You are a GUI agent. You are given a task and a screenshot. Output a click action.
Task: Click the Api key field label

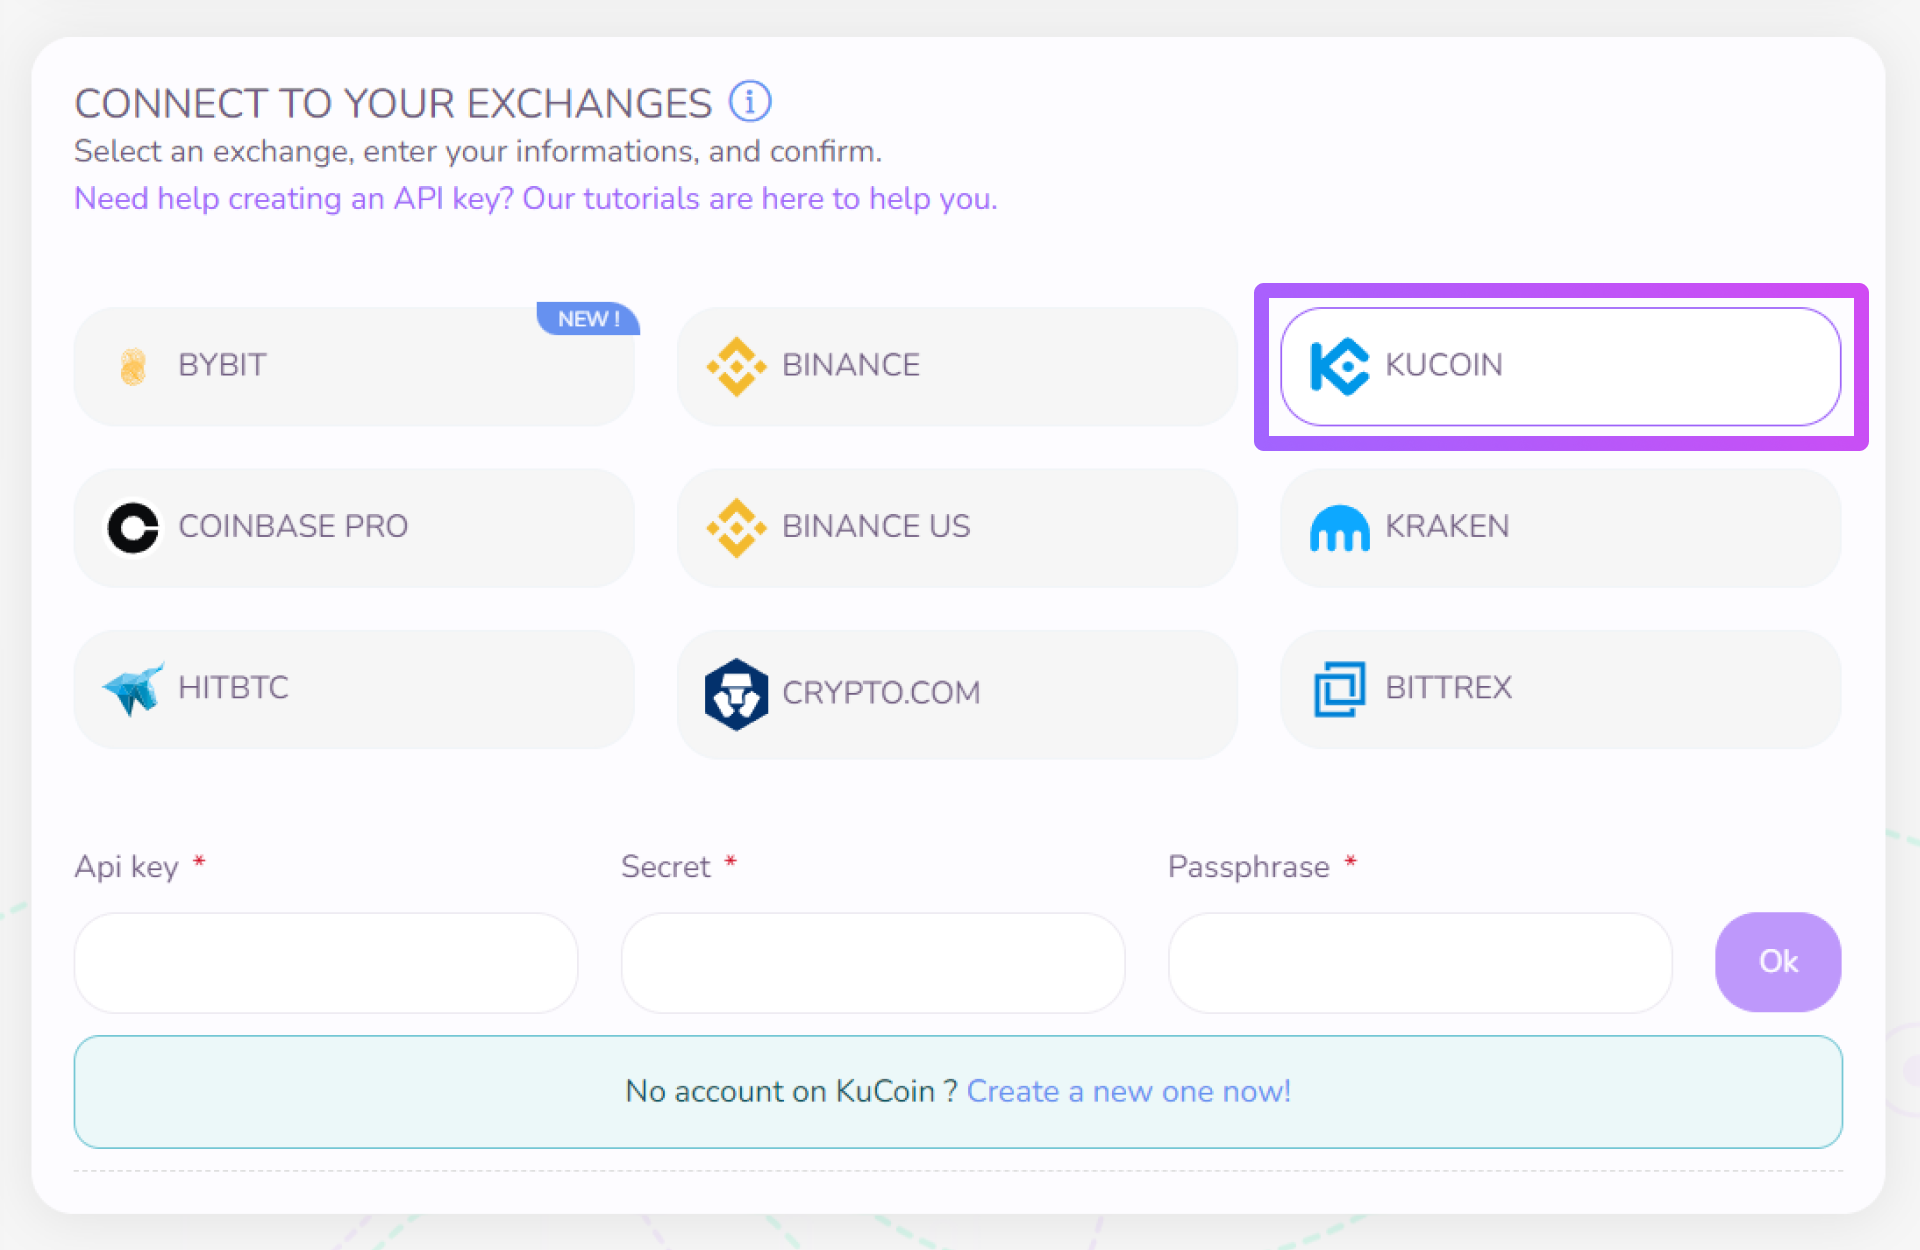click(127, 866)
